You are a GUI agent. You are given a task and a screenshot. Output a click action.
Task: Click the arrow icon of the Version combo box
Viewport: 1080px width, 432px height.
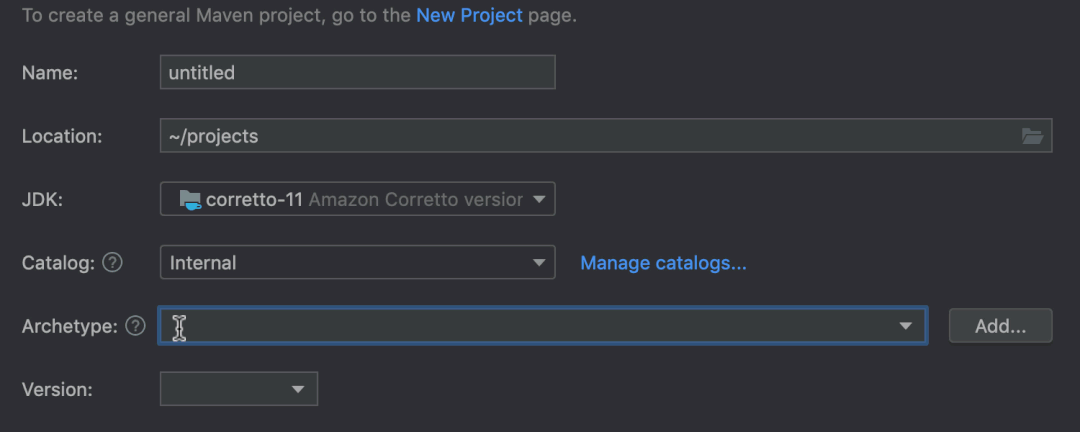coord(298,389)
